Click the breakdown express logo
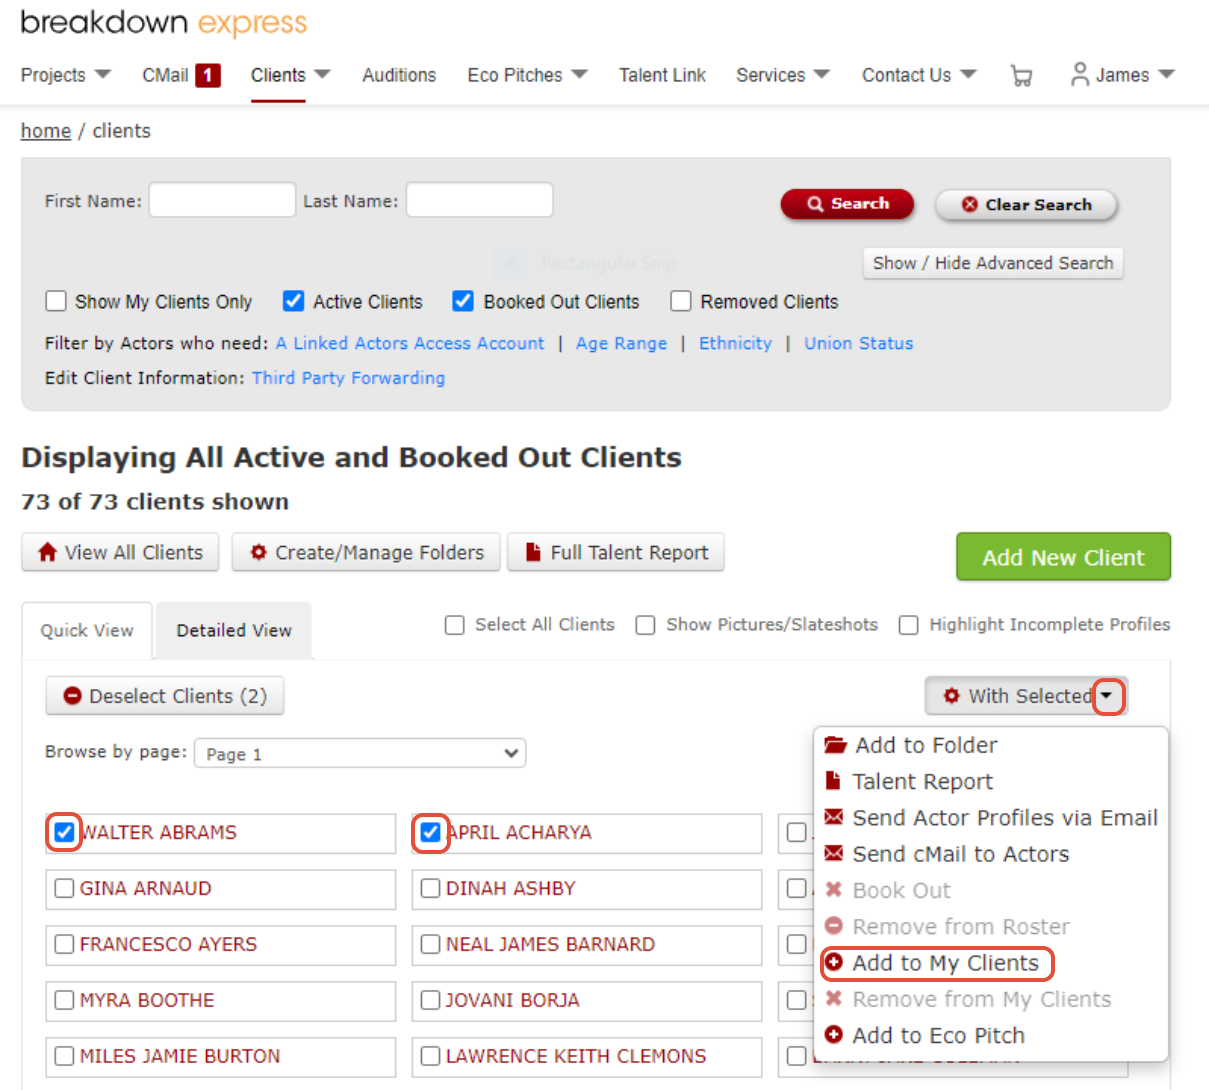 164,22
